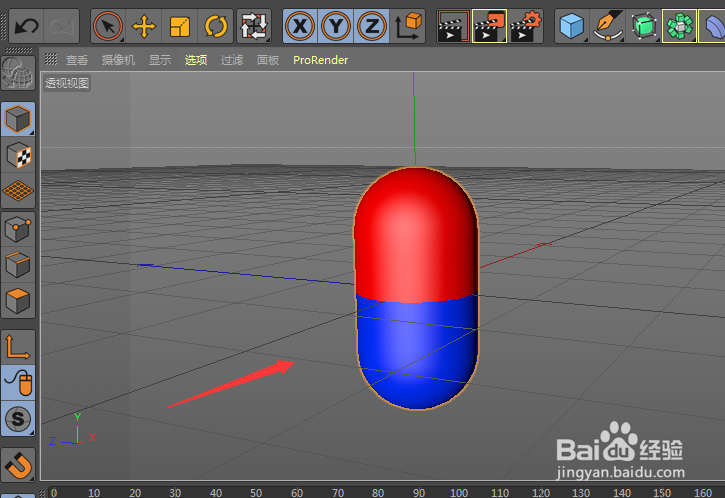This screenshot has height=498, width=725.
Task: Click Enable Axis L-shaped icon
Action: click(18, 347)
